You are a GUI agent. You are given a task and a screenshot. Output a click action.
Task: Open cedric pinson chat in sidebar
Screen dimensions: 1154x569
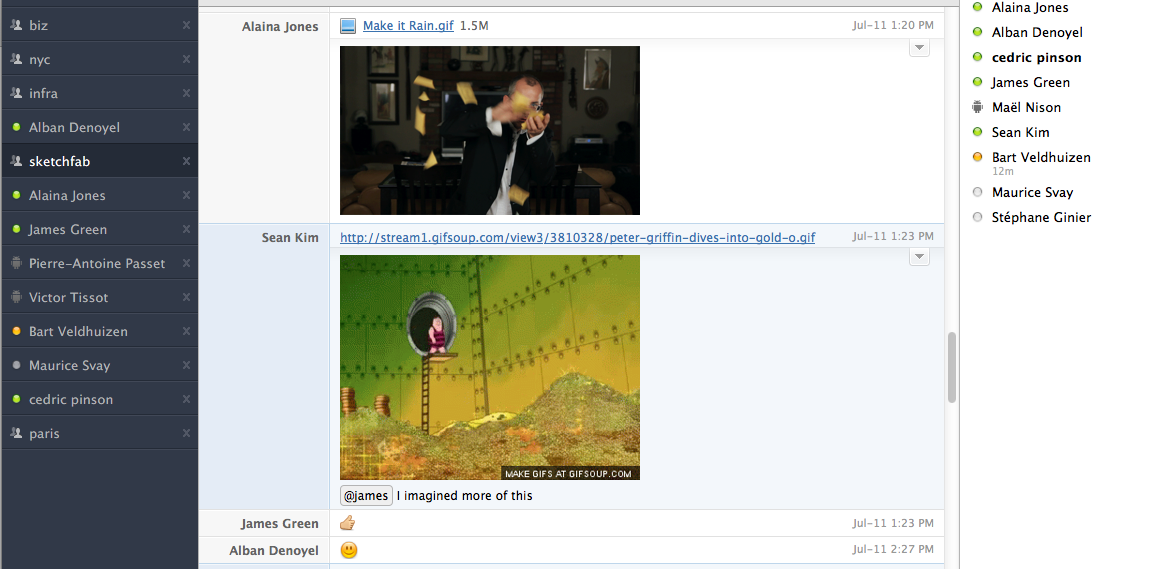coord(99,399)
